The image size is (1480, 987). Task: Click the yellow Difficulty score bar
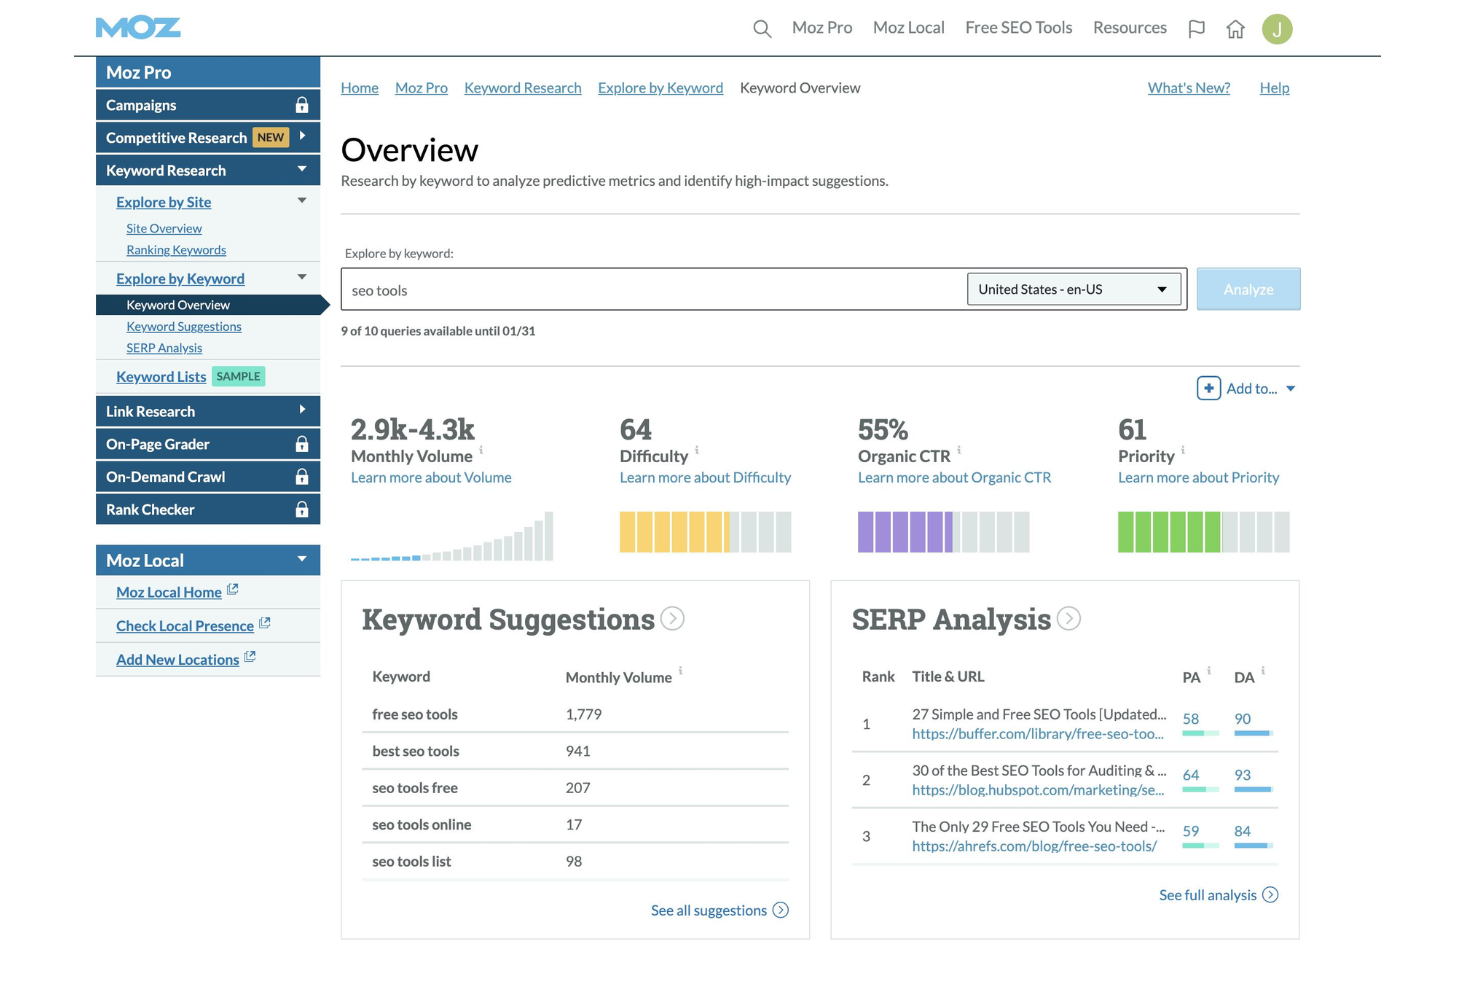coord(705,532)
